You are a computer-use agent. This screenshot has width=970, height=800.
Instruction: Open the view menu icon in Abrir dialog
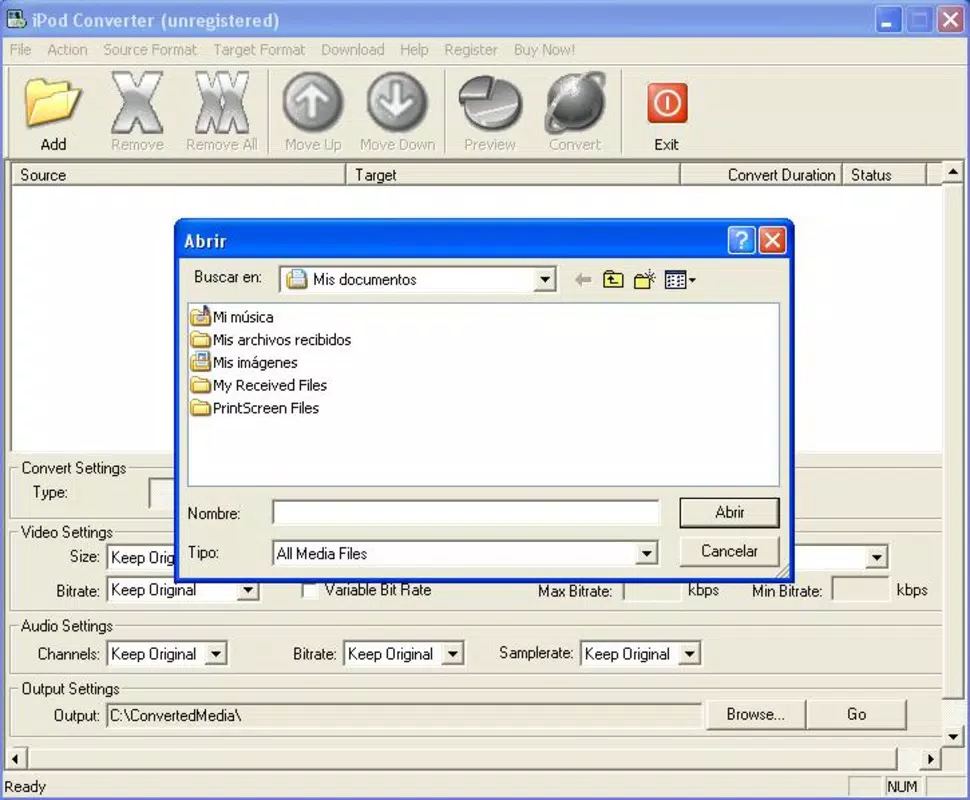tap(680, 280)
